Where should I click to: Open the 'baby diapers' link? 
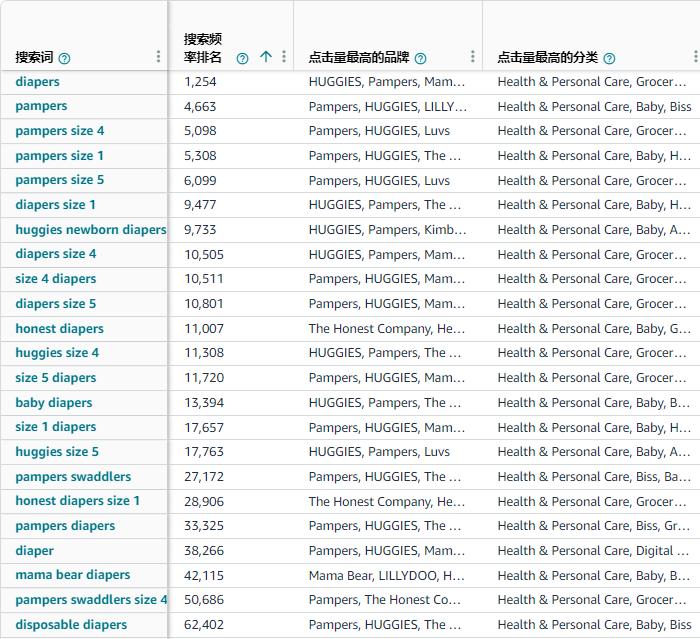(54, 403)
